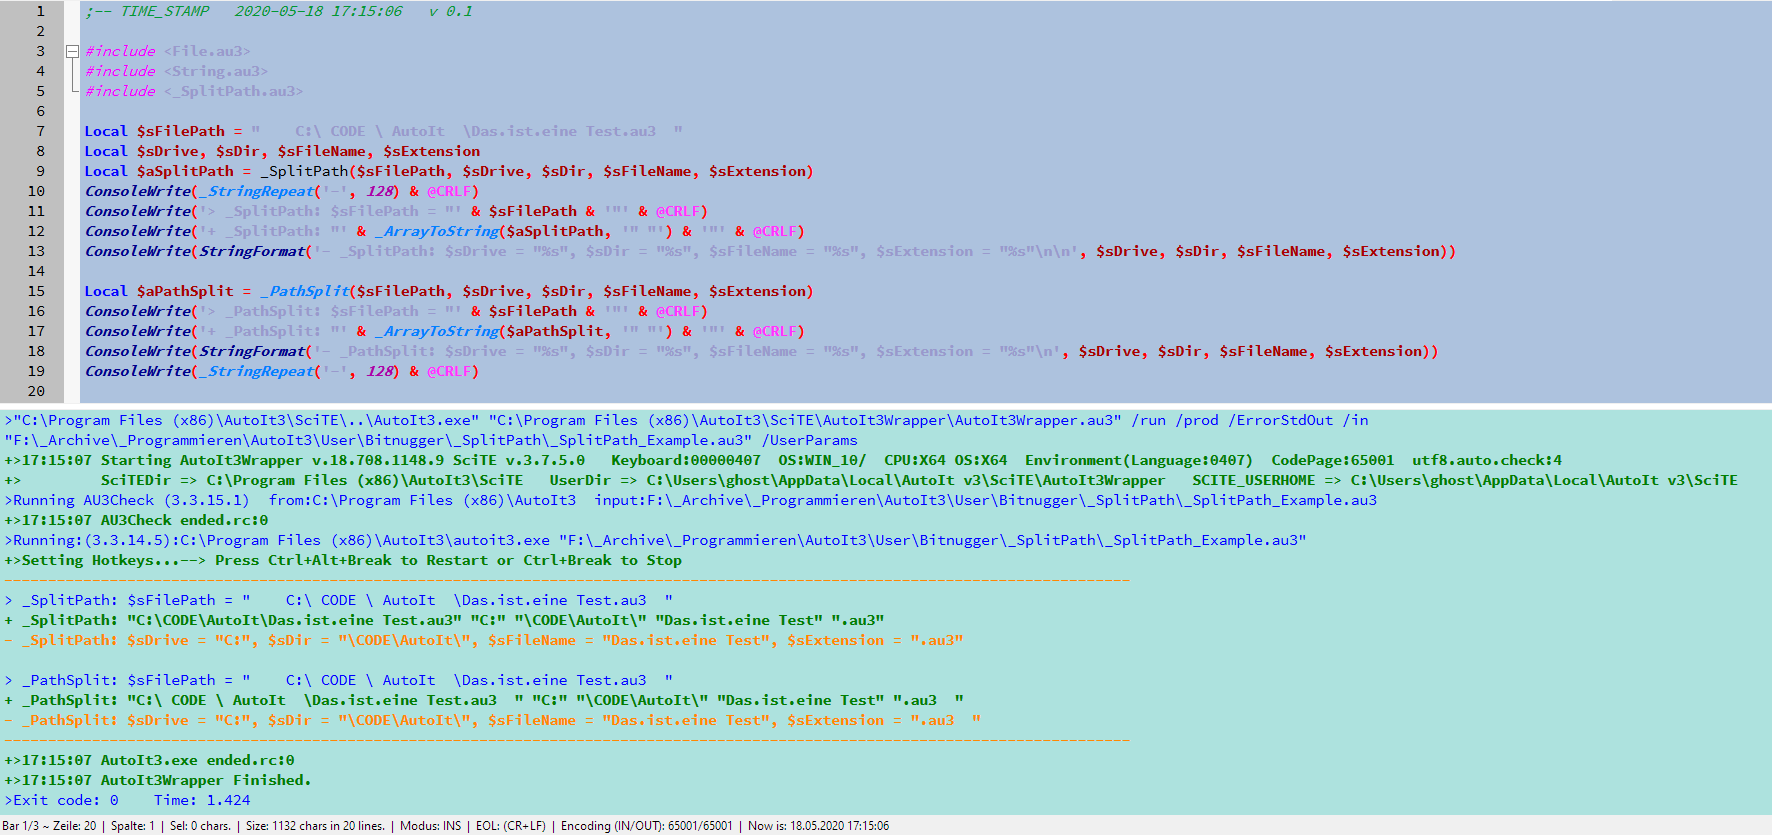Click line number 15 in the margin
Image resolution: width=1772 pixels, height=835 pixels.
[x=36, y=291]
